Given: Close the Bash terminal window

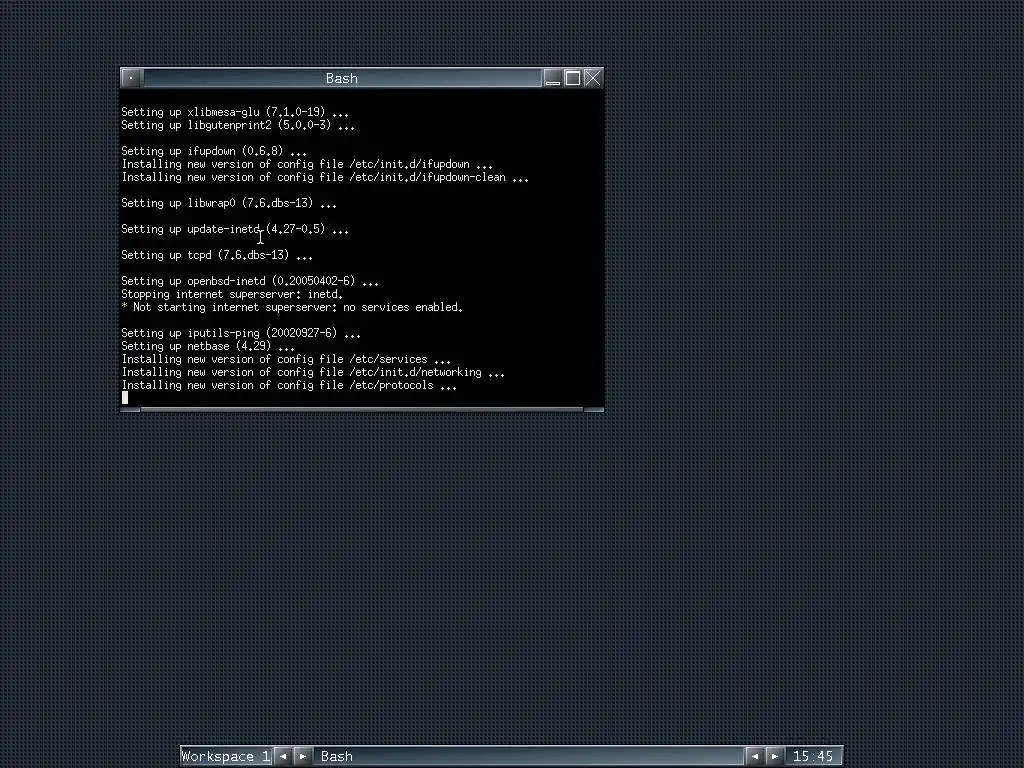Looking at the screenshot, I should (x=593, y=78).
